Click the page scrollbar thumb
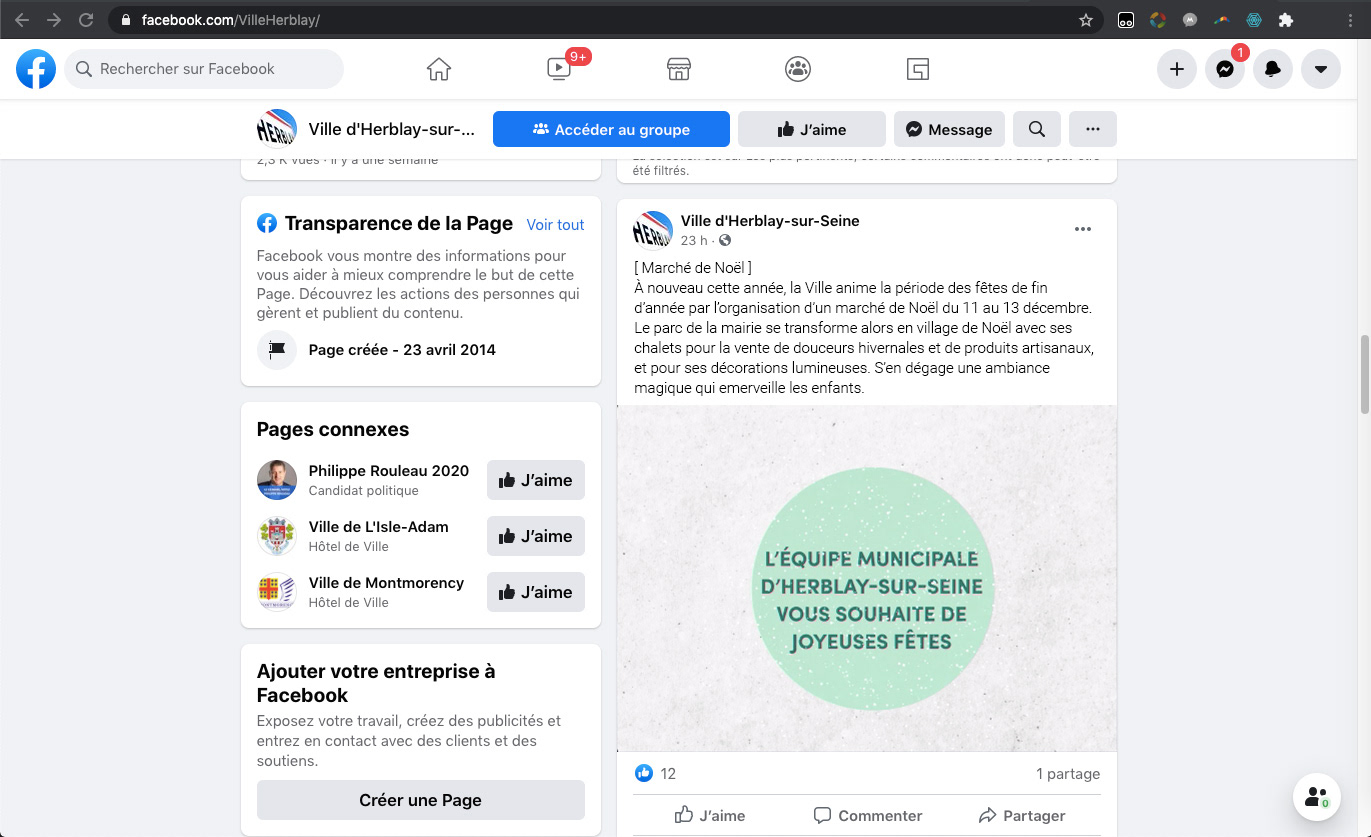This screenshot has height=837, width=1371. 1364,375
